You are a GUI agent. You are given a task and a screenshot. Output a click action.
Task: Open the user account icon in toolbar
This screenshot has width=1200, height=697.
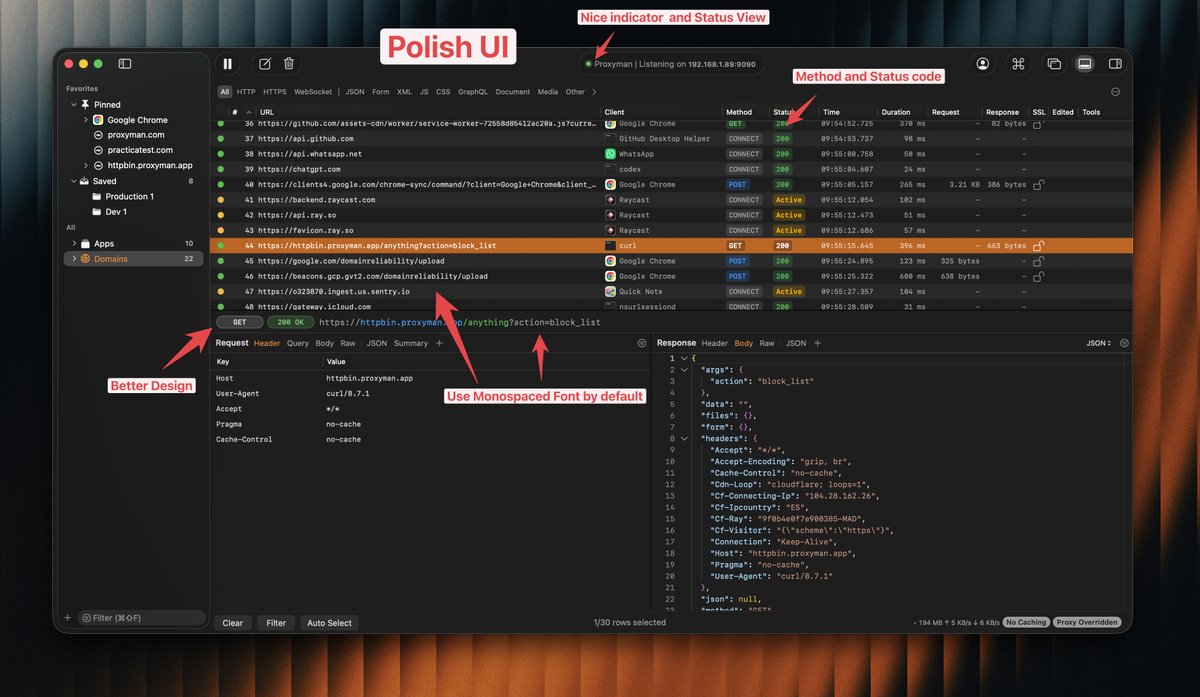tap(983, 64)
